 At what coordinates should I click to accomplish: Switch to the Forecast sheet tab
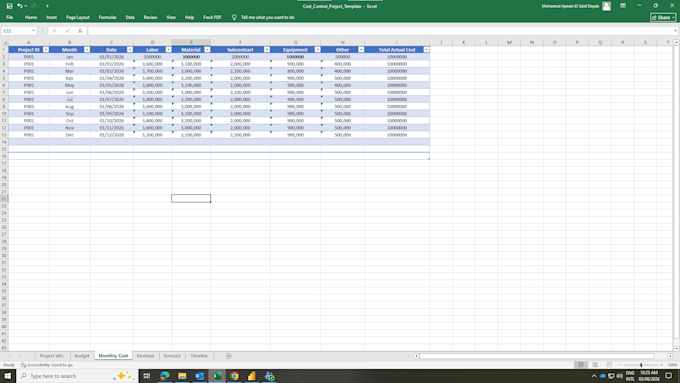(172, 356)
